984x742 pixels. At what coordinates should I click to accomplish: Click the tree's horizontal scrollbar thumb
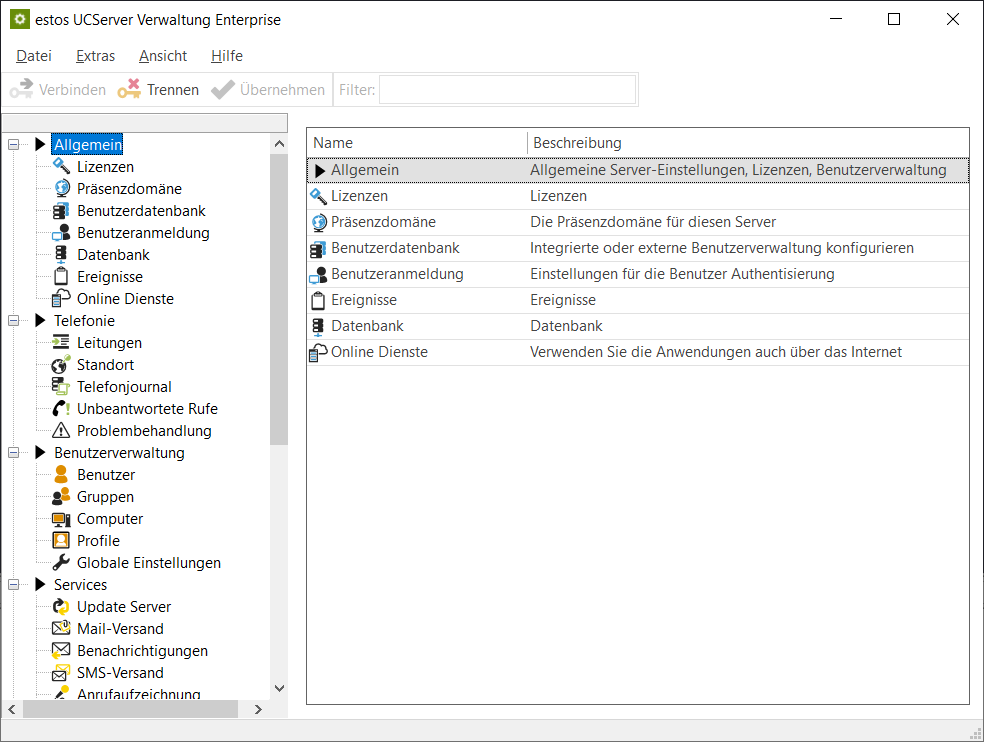pos(130,709)
